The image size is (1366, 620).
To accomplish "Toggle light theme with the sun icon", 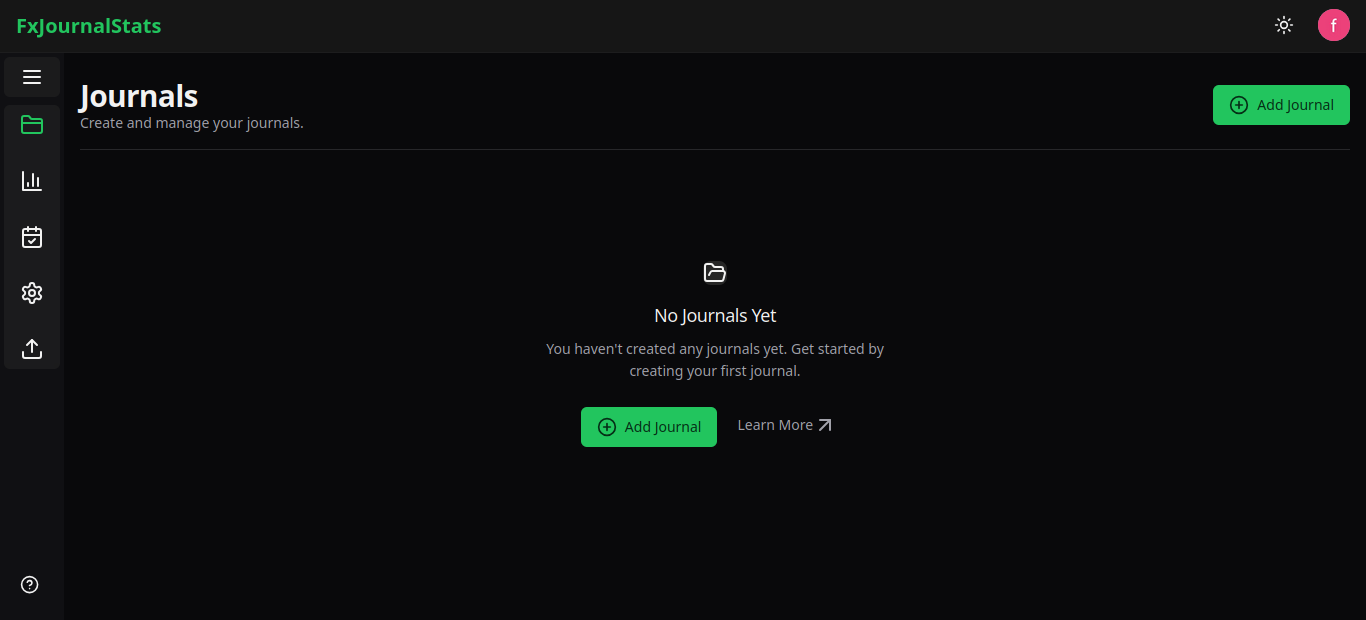I will 1284,26.
